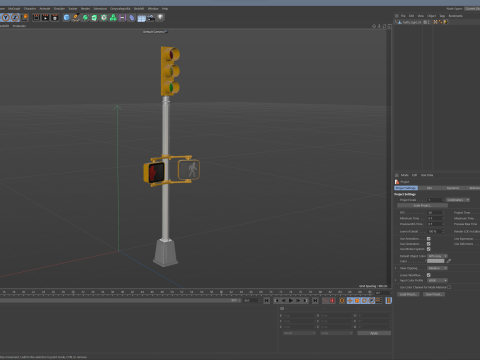480x360 pixels.
Task: Click the timeline preview range bar
Action: click(x=120, y=300)
